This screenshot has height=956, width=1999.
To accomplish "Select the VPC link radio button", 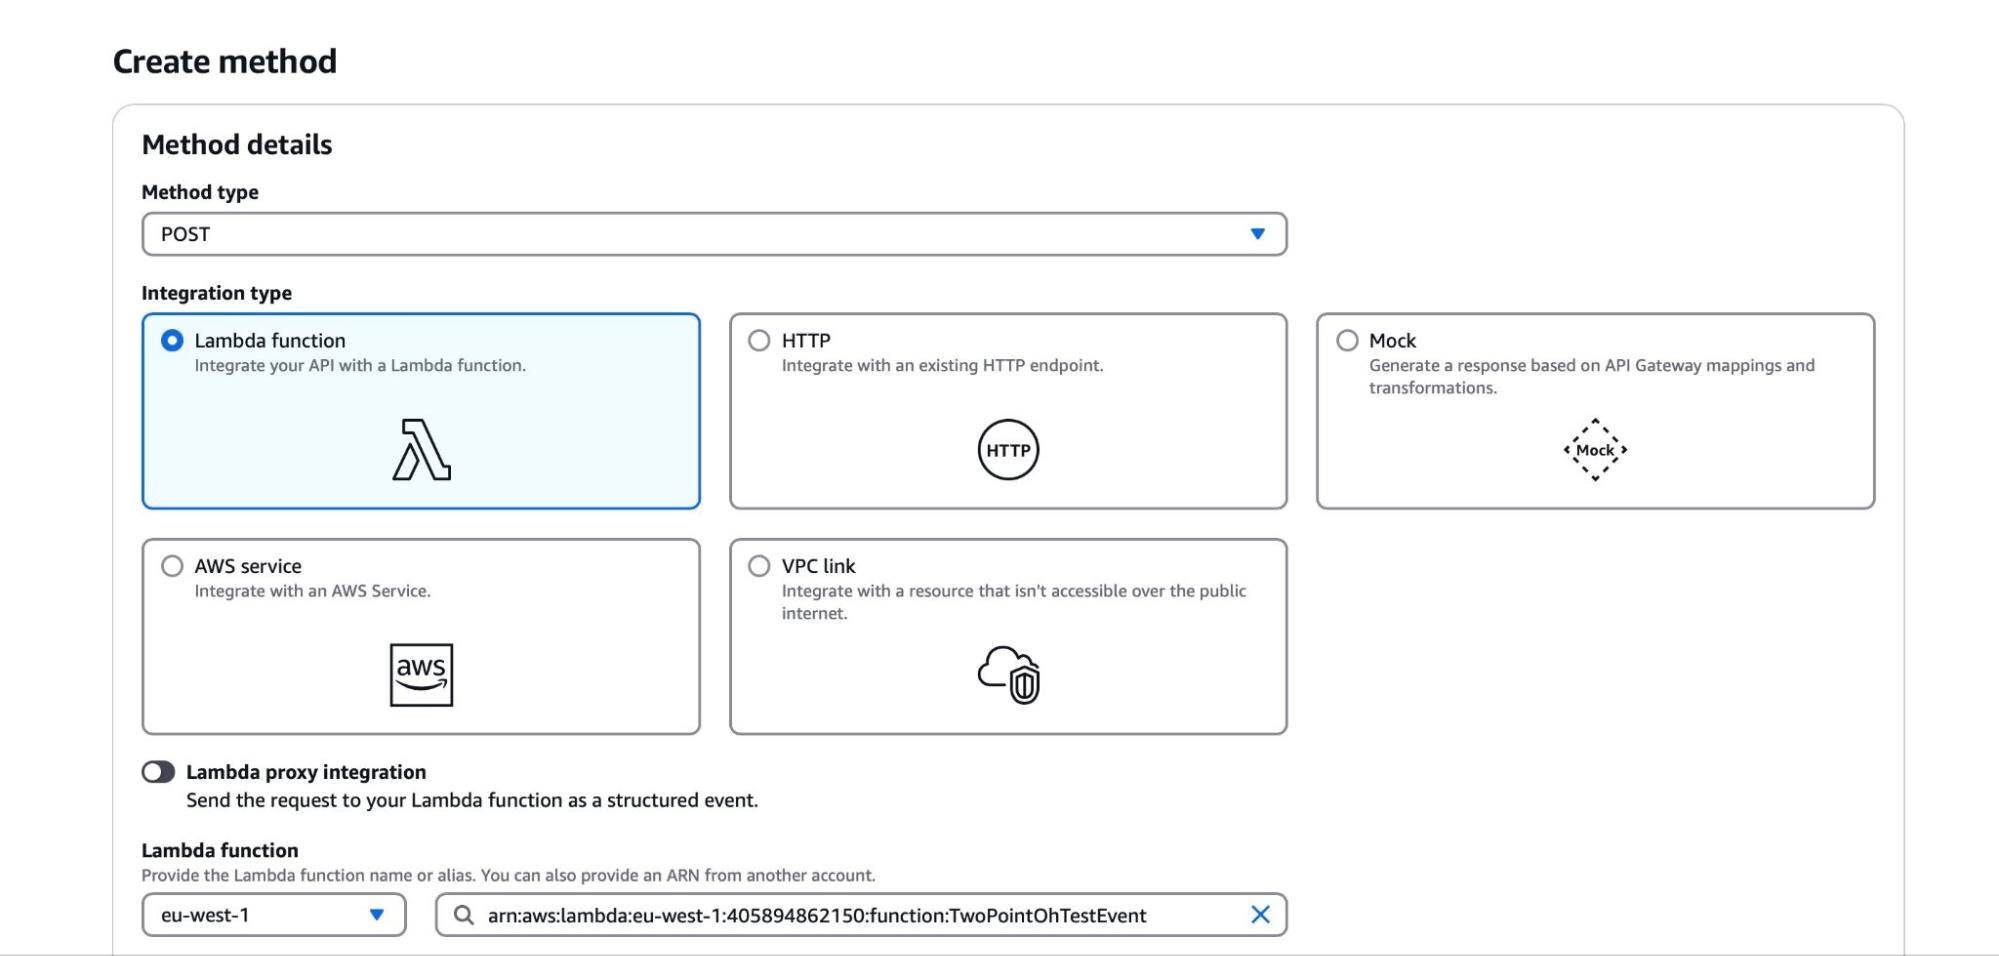I will click(759, 566).
